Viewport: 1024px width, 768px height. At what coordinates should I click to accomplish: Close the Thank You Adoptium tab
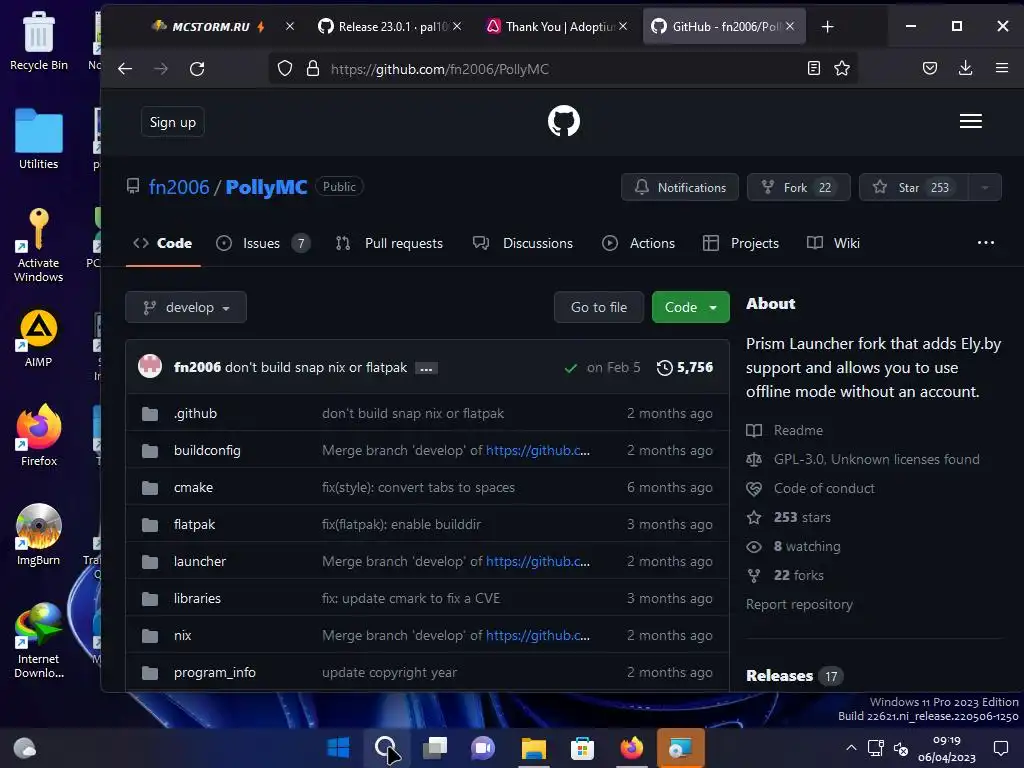623,26
